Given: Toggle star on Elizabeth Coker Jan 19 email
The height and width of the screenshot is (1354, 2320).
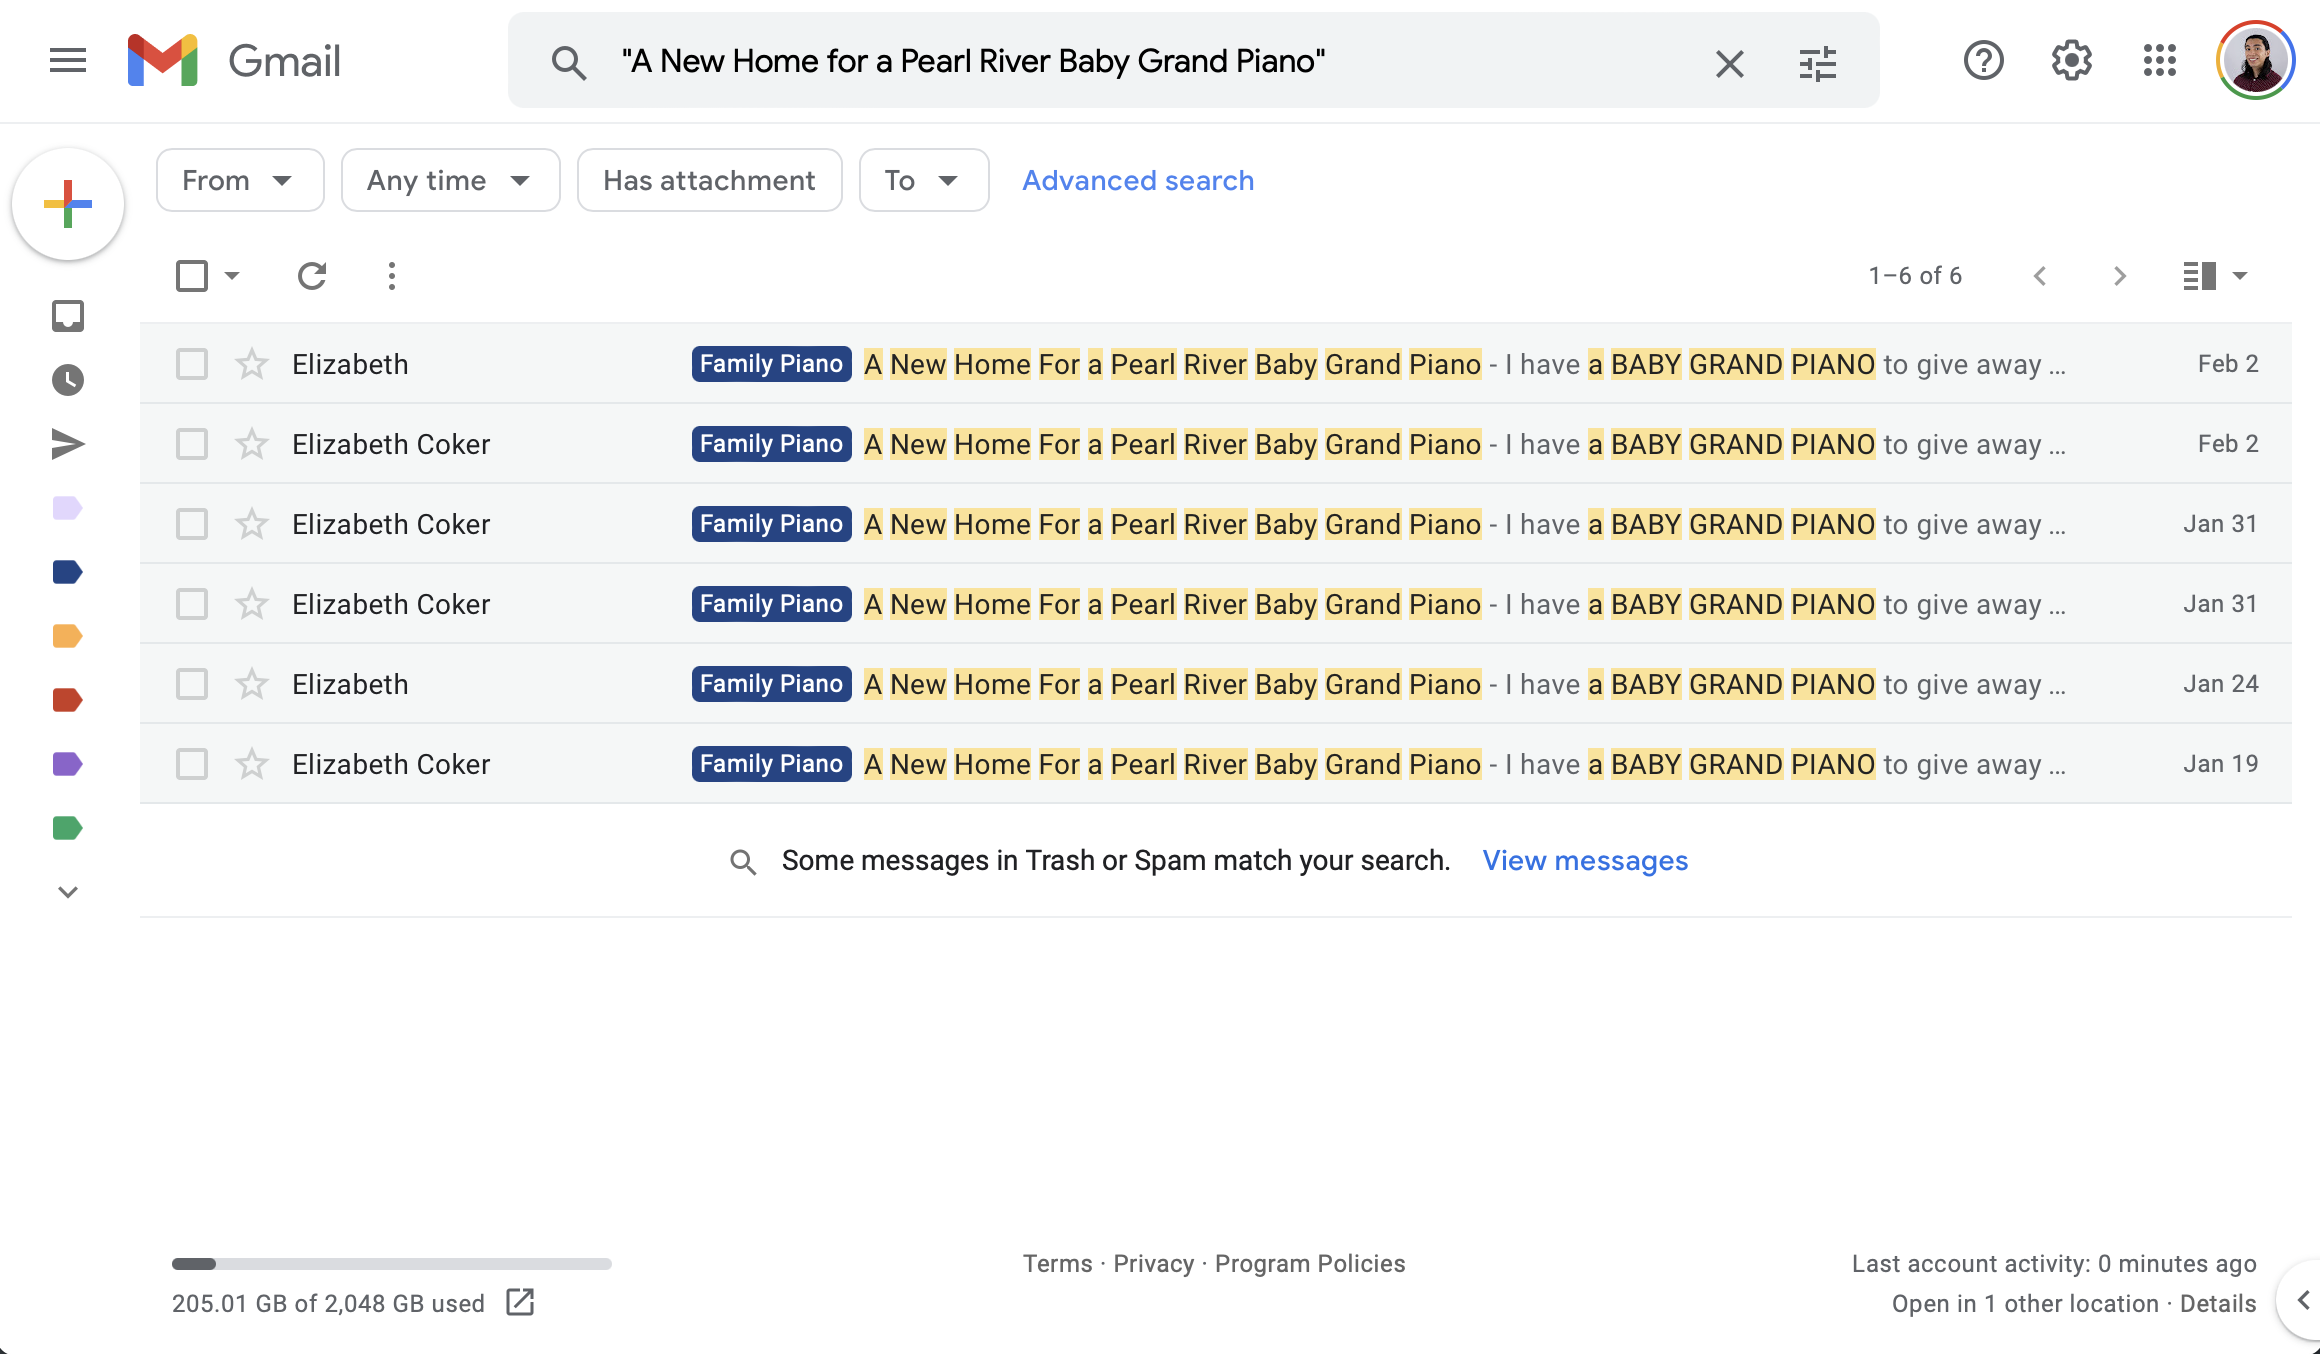Looking at the screenshot, I should [x=250, y=762].
